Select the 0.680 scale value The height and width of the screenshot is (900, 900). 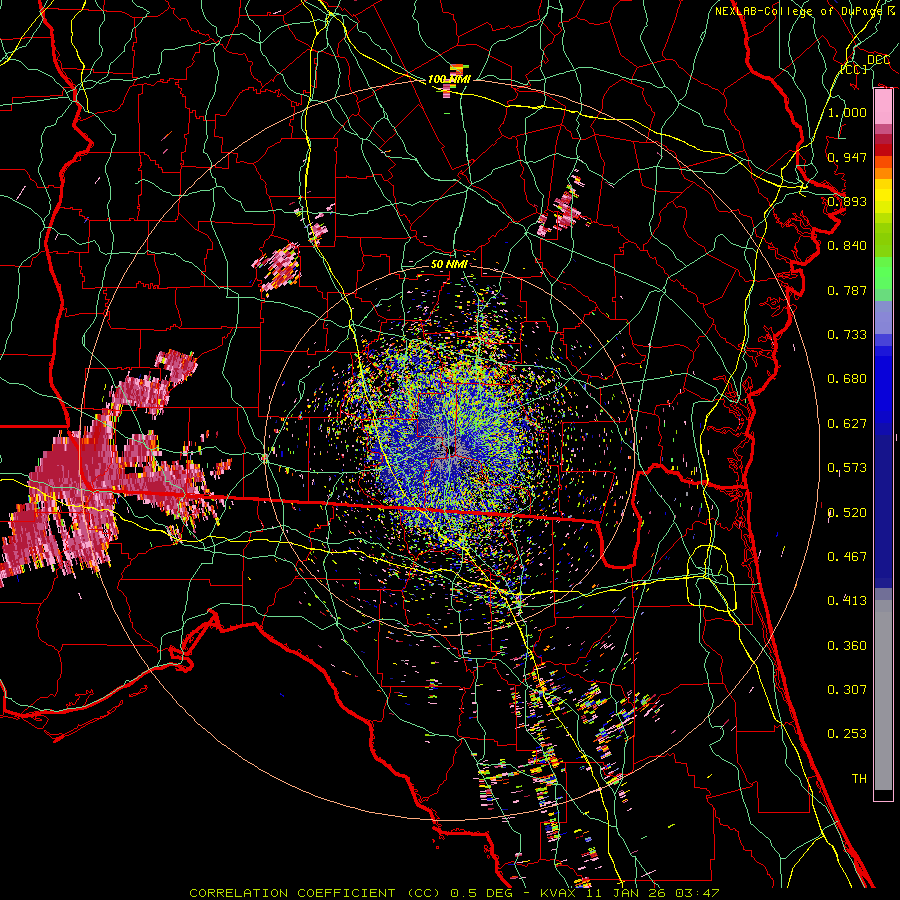(x=847, y=379)
